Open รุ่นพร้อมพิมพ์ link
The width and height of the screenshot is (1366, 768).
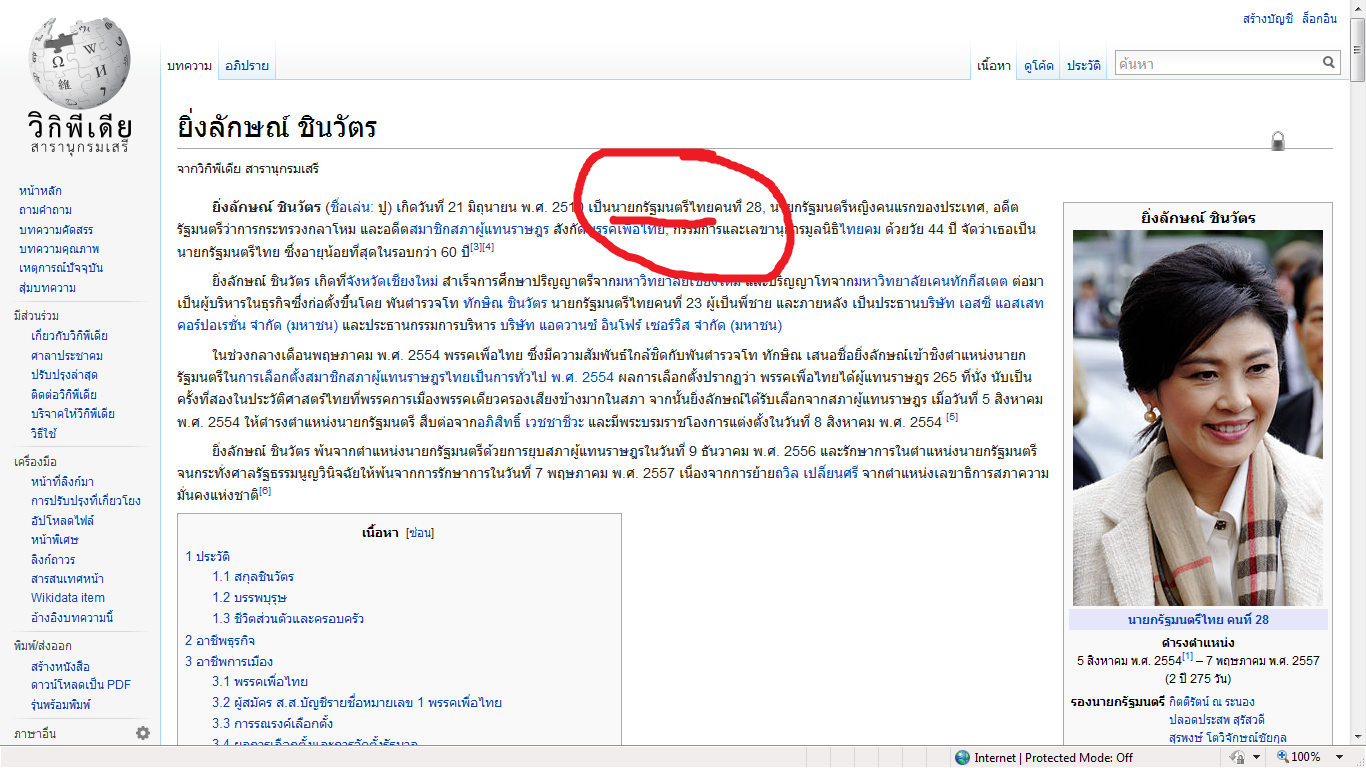pyautogui.click(x=59, y=704)
